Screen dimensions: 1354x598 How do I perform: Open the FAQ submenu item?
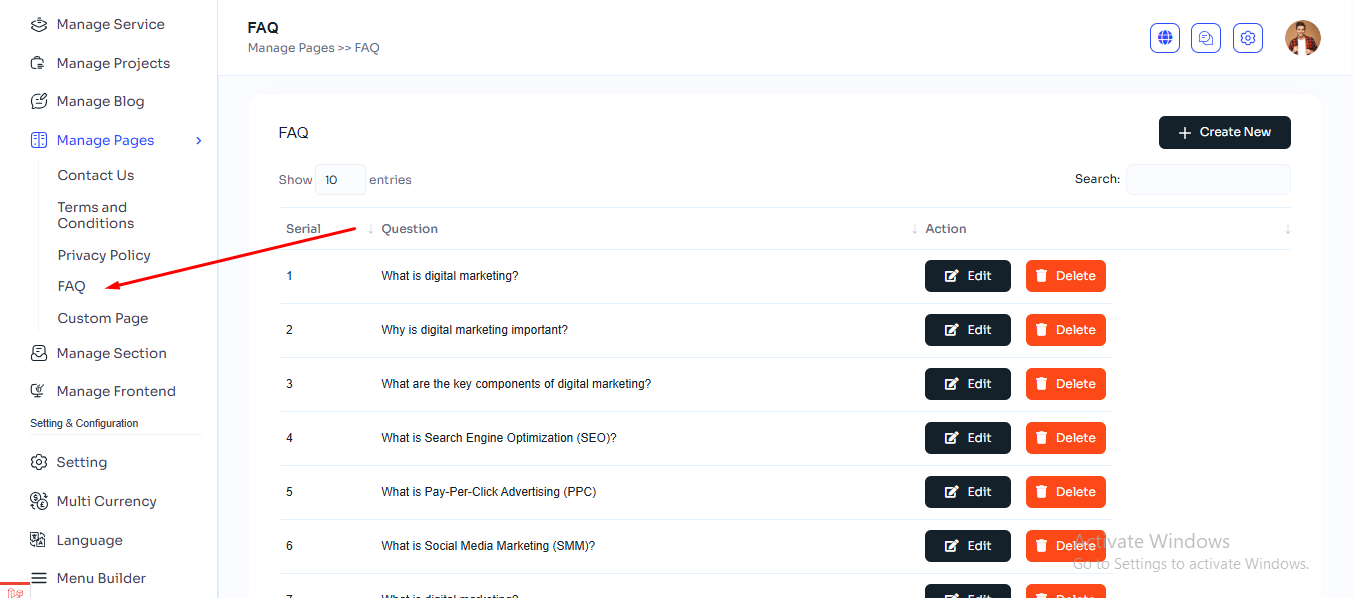(72, 286)
